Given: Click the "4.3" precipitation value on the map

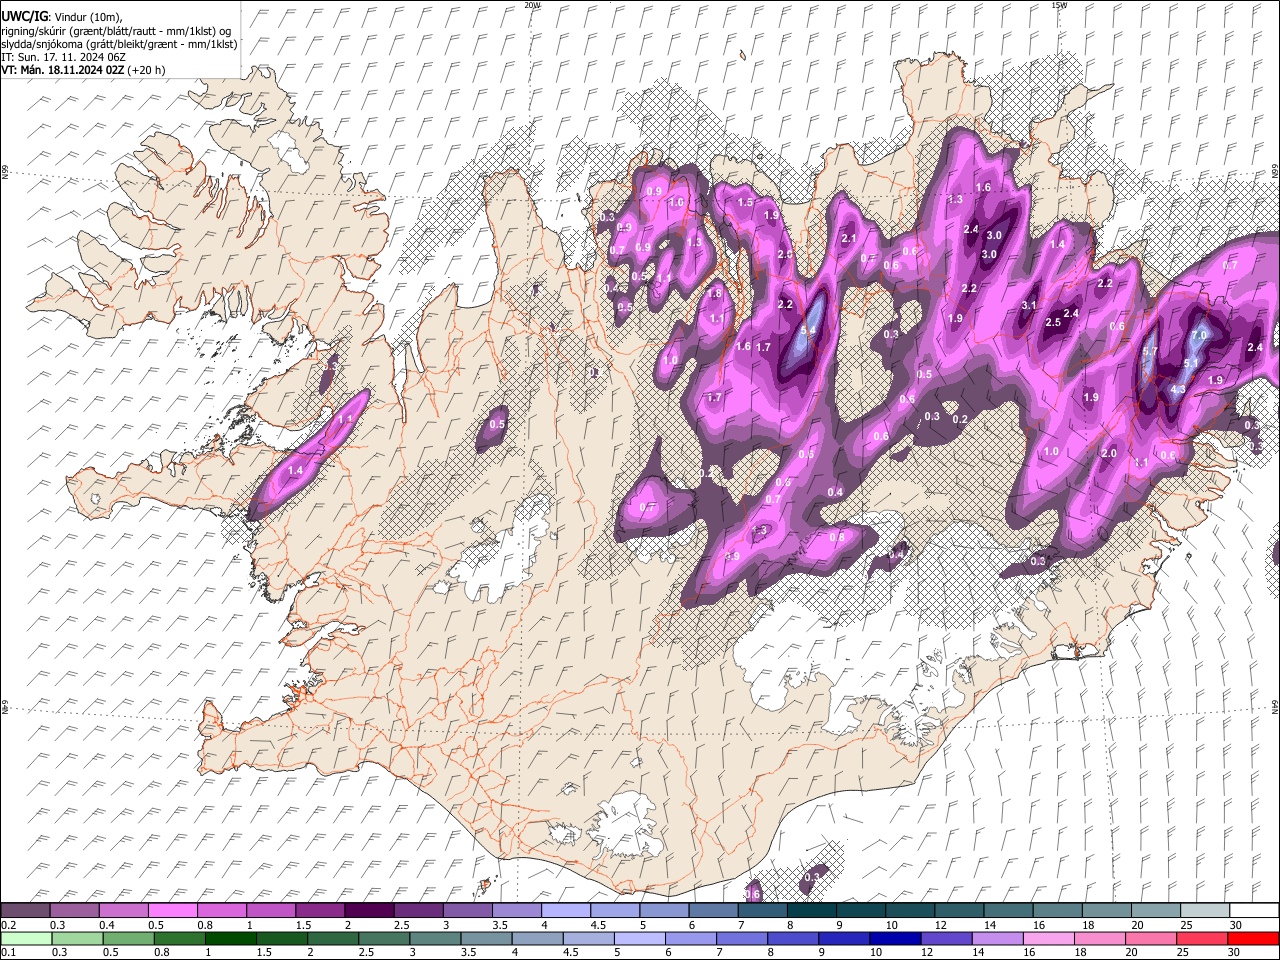Looking at the screenshot, I should click(1178, 390).
